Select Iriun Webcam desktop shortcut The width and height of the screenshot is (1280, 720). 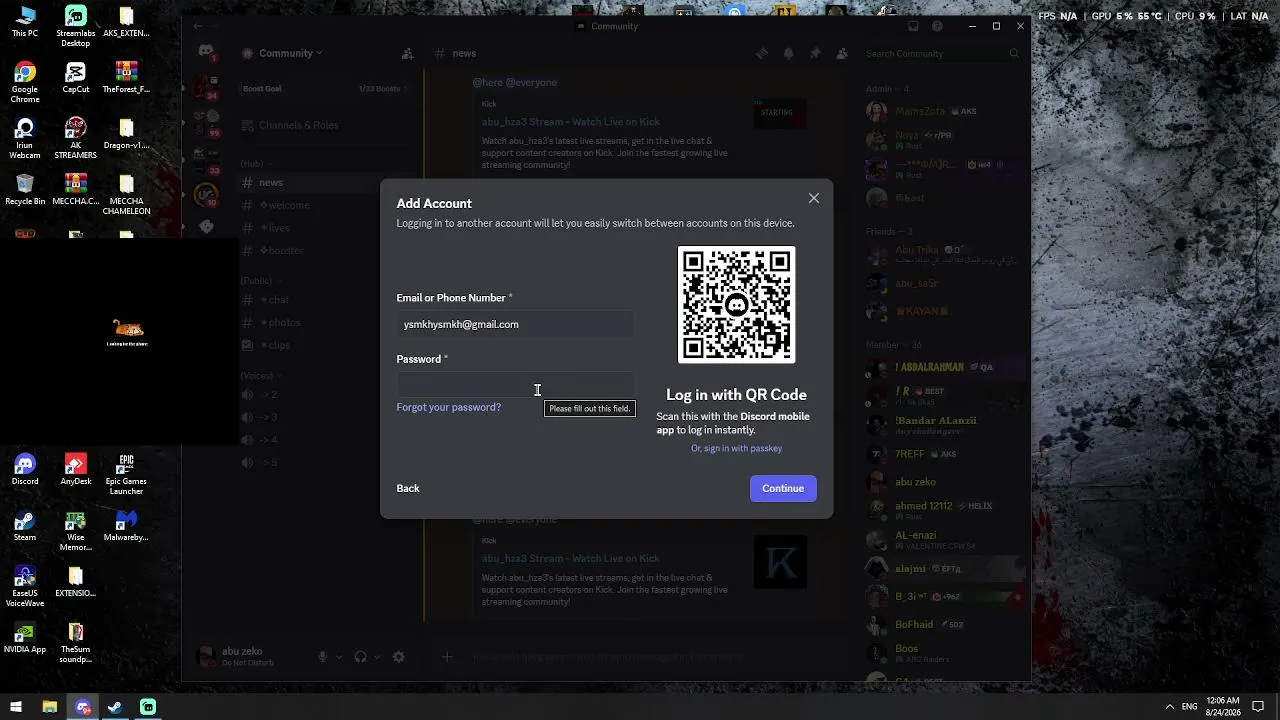click(x=25, y=139)
